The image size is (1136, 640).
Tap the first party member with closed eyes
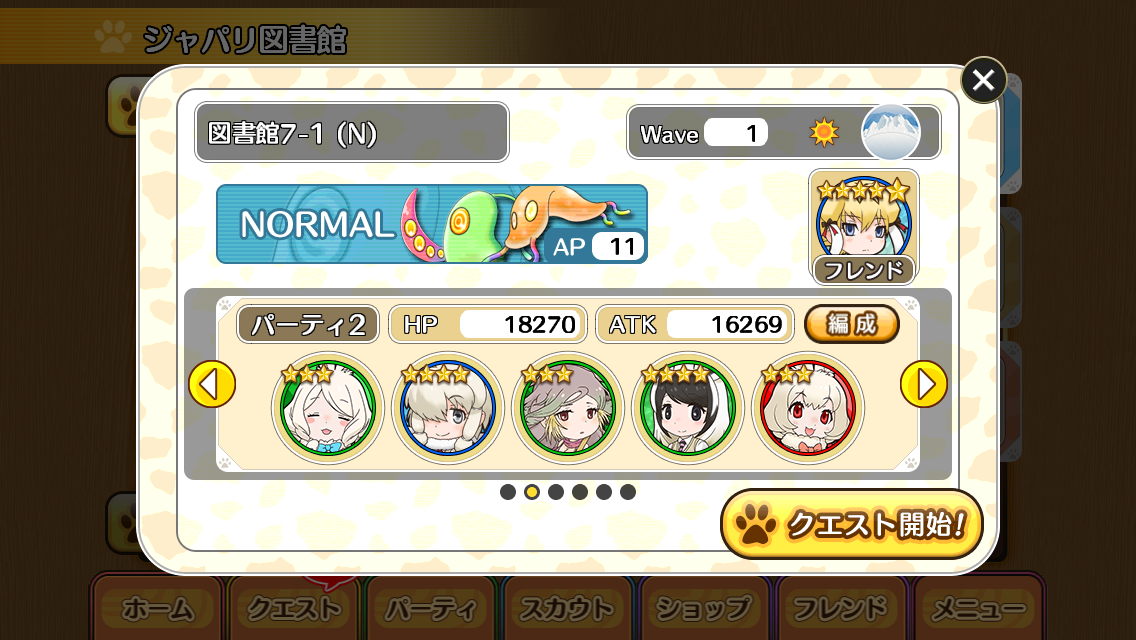[x=327, y=408]
